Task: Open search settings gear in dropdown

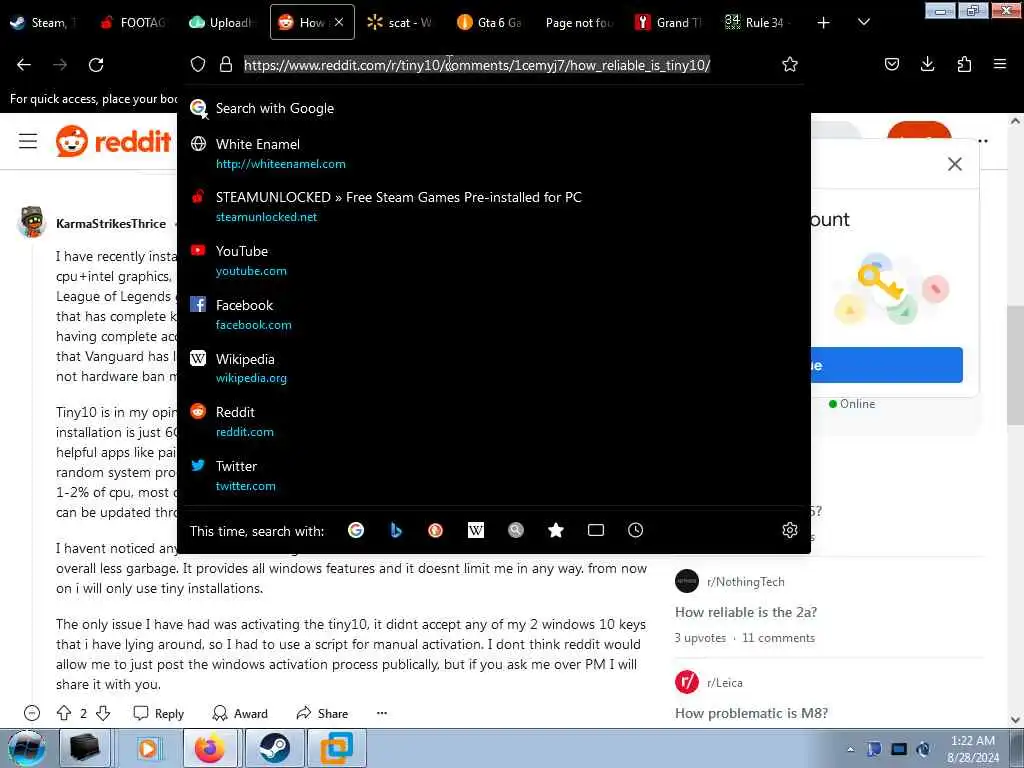Action: click(x=790, y=530)
